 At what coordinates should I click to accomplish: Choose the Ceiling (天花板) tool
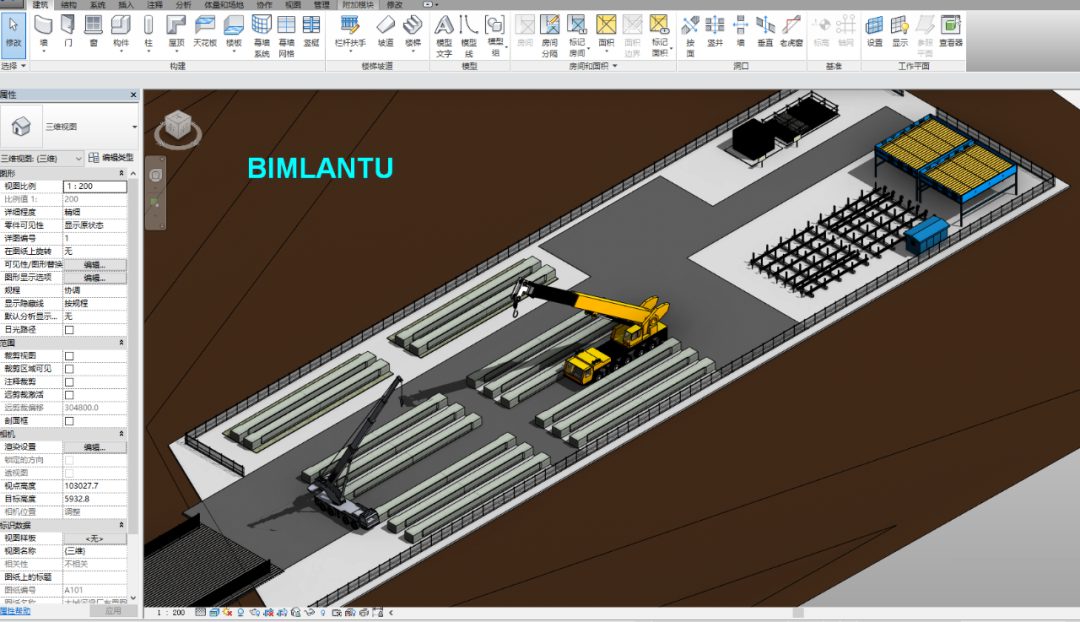click(x=205, y=32)
